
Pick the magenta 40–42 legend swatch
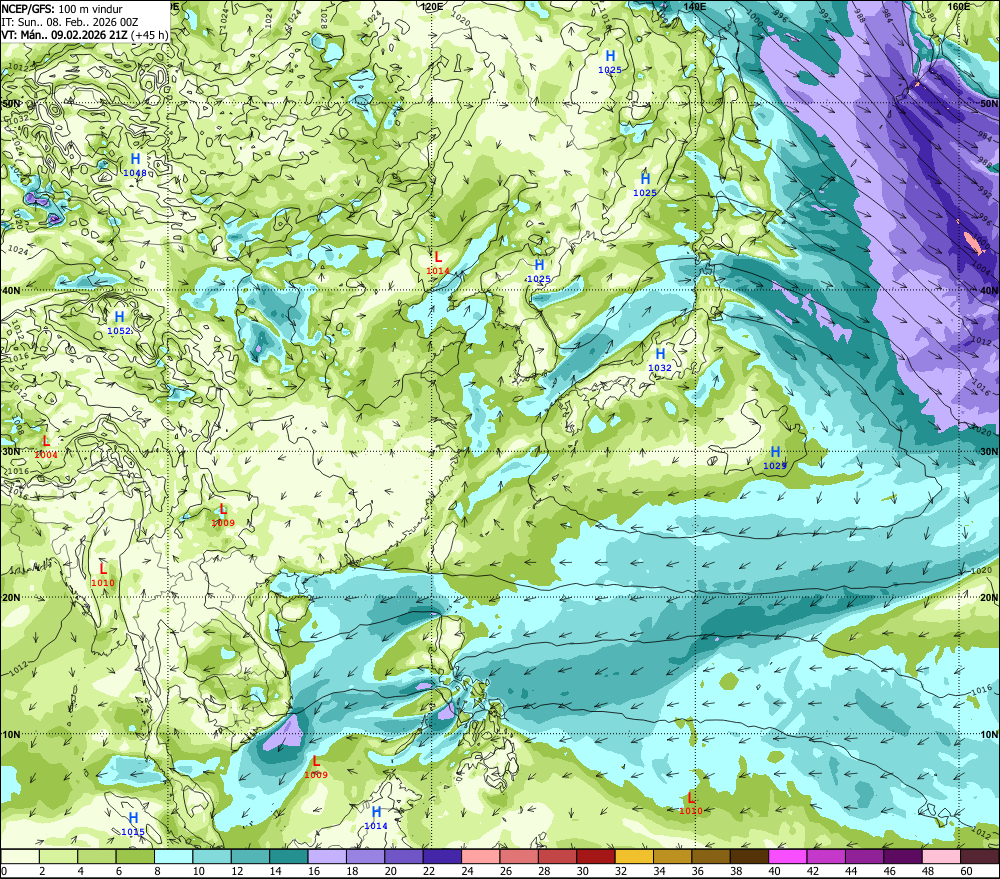(x=788, y=856)
